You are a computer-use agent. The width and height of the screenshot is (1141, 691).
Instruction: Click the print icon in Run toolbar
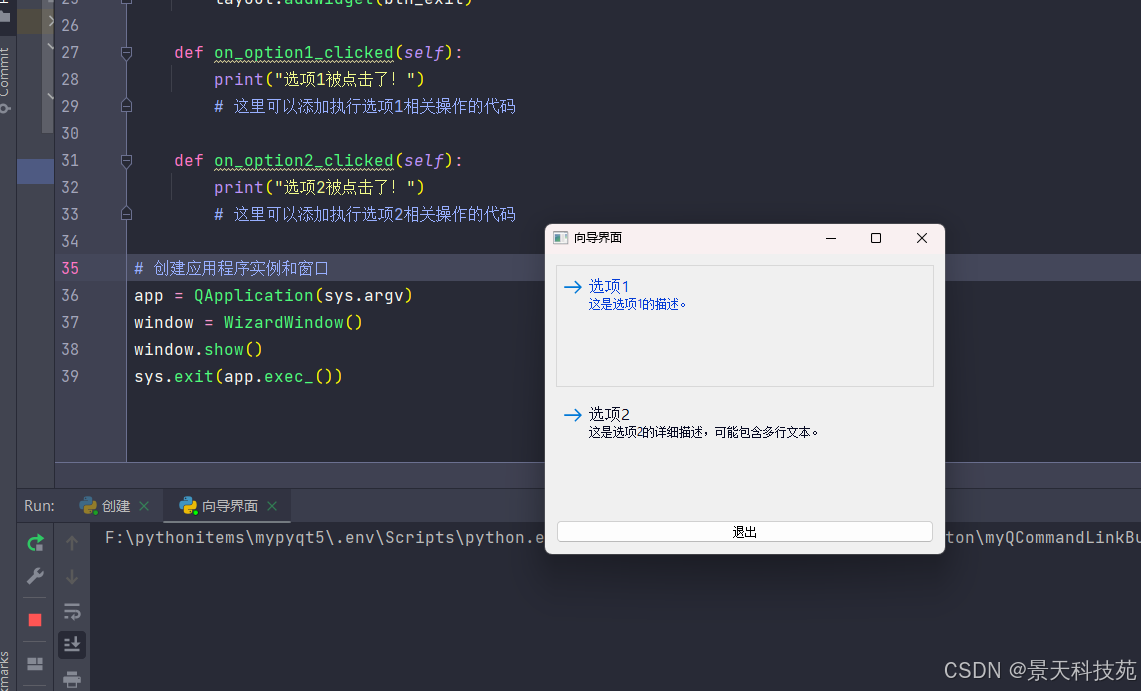pos(72,680)
